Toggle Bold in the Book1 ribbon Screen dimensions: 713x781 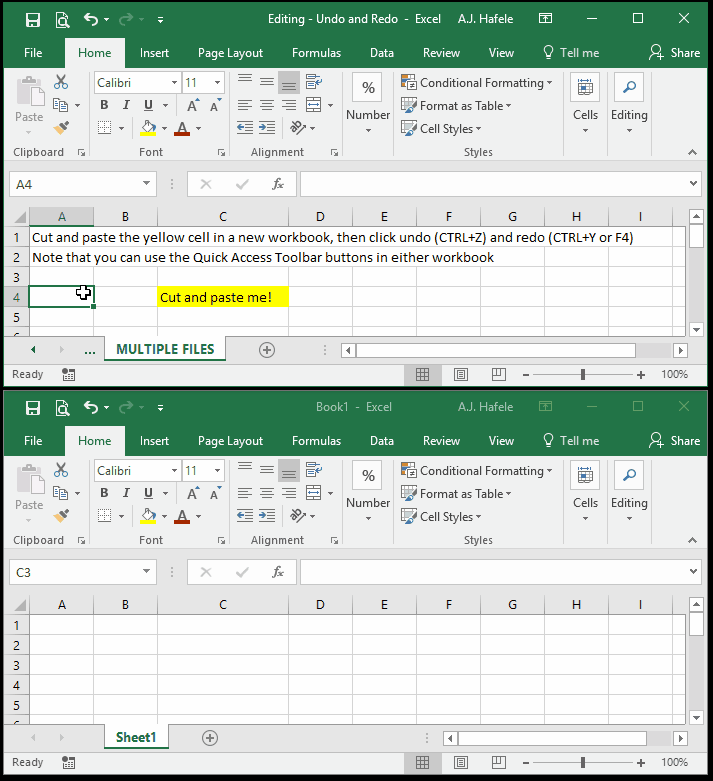pyautogui.click(x=104, y=493)
